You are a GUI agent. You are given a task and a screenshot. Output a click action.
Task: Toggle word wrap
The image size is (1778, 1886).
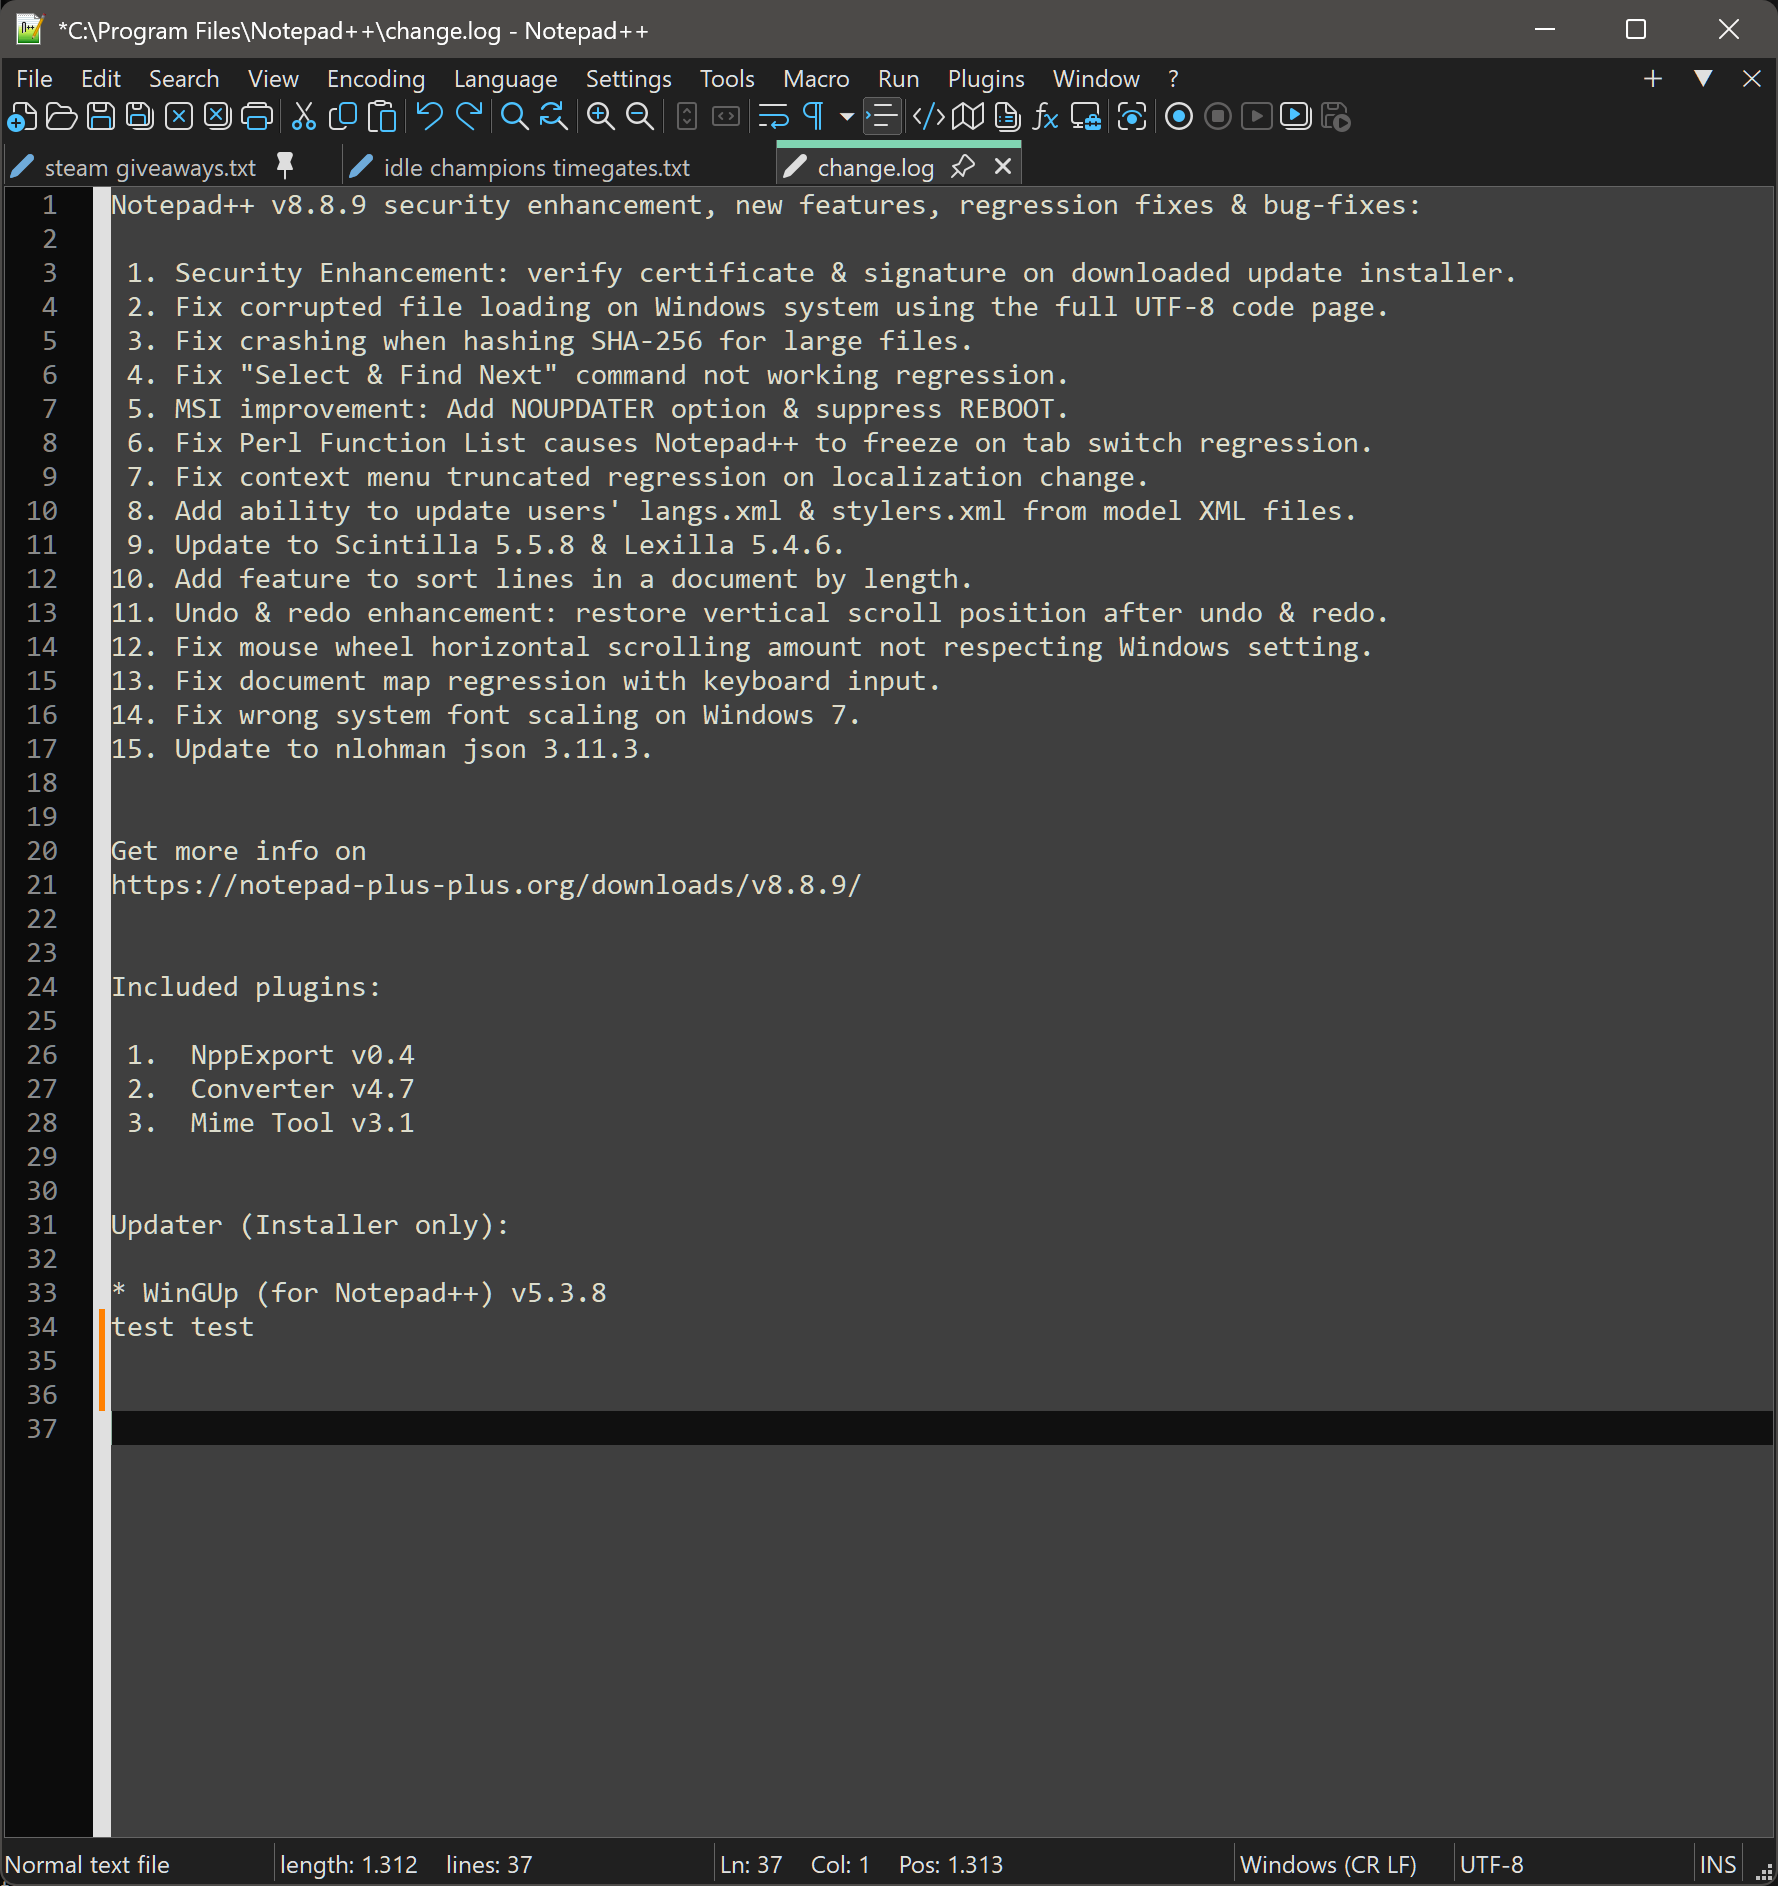coord(774,116)
